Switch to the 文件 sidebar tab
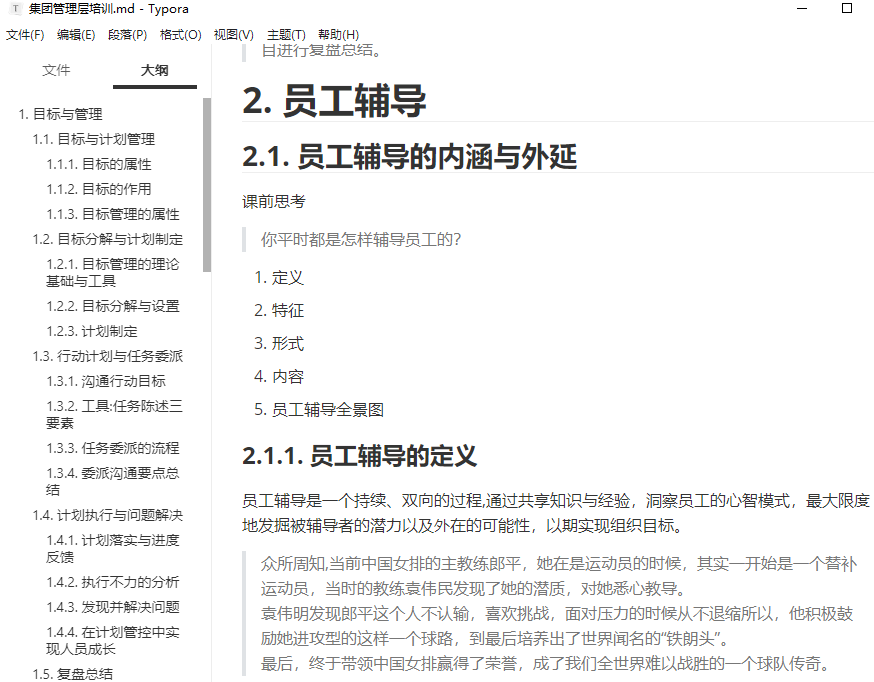874x682 pixels. tap(56, 70)
